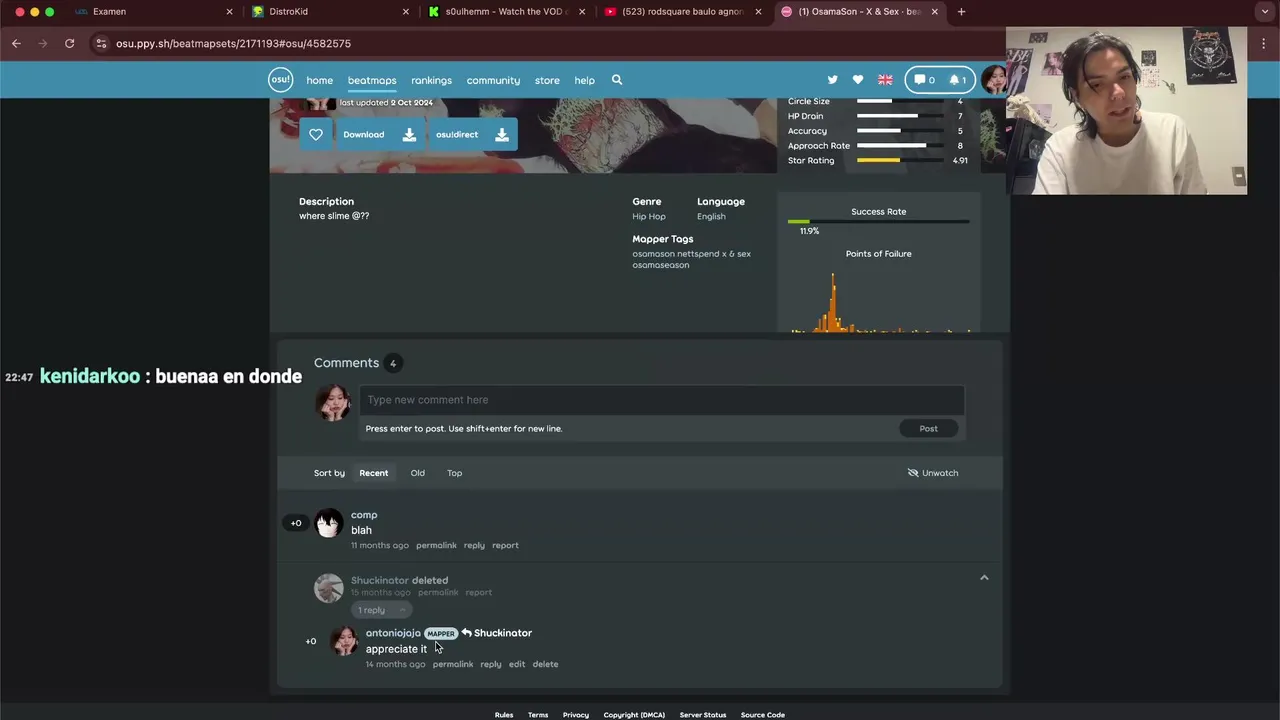
Task: Toggle Unwatch on comments
Action: click(933, 473)
